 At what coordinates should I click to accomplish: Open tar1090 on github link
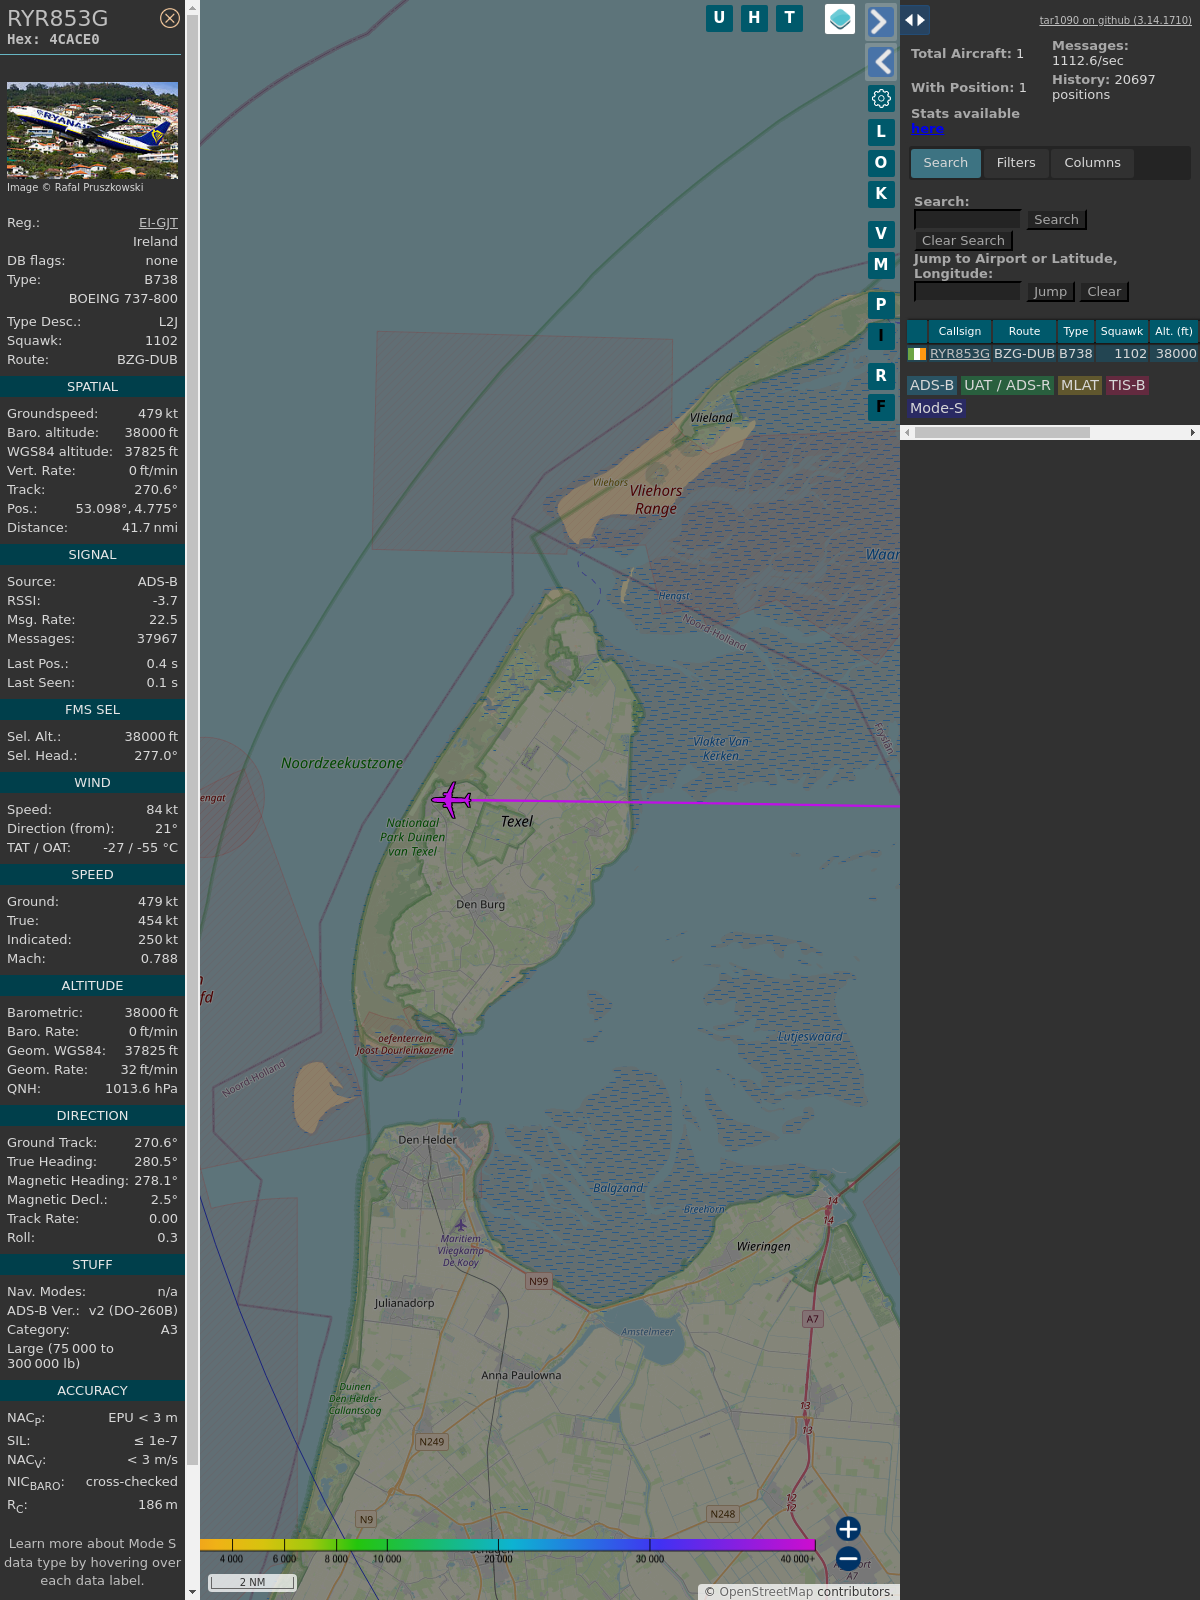pyautogui.click(x=1115, y=20)
